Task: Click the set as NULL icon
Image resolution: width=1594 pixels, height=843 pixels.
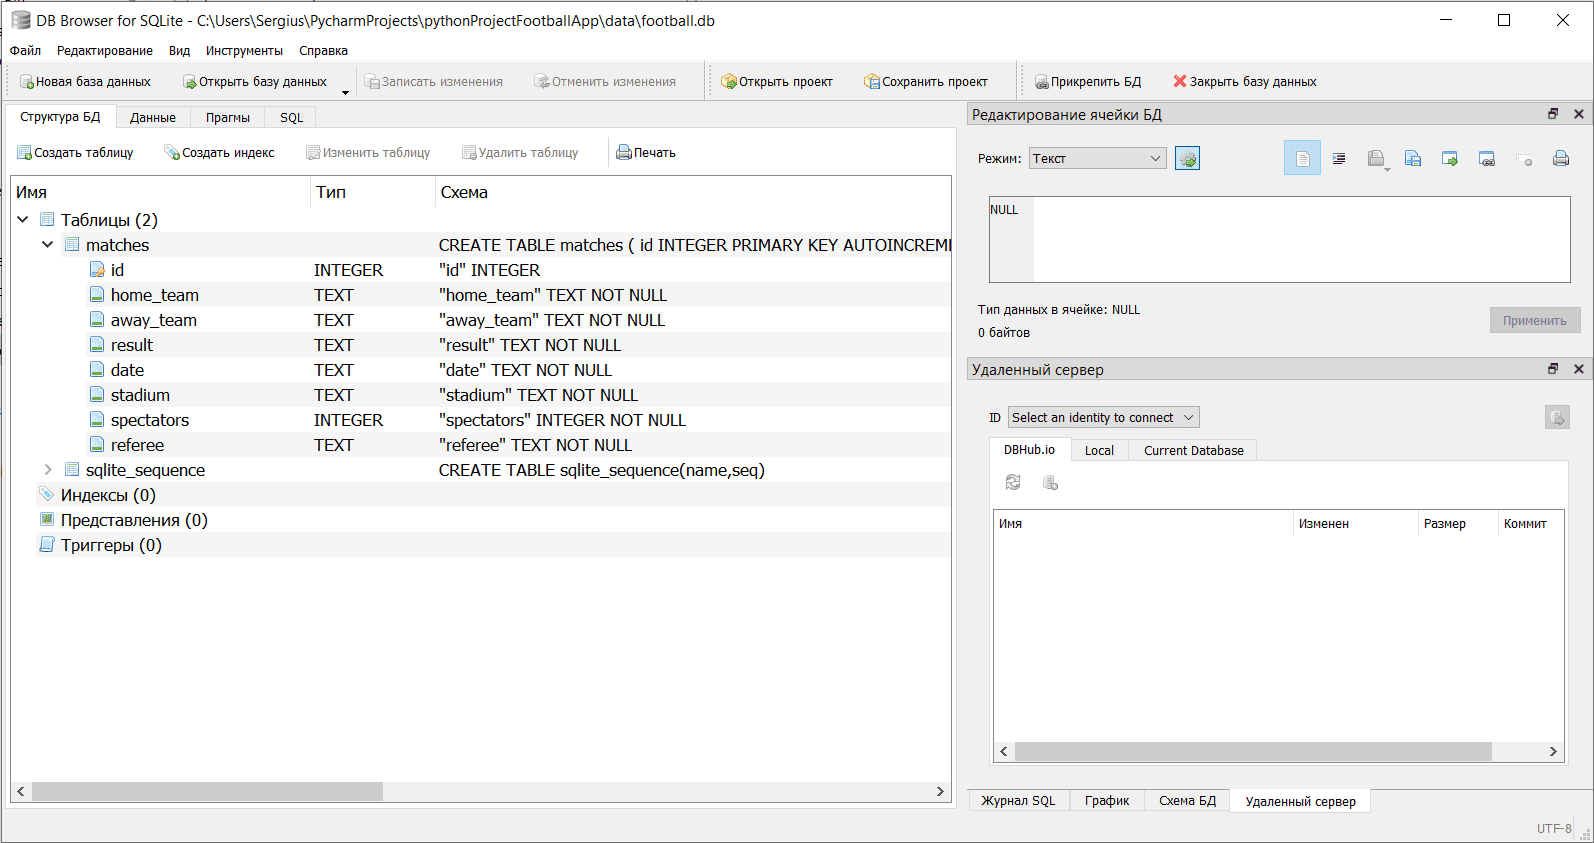Action: click(1524, 158)
